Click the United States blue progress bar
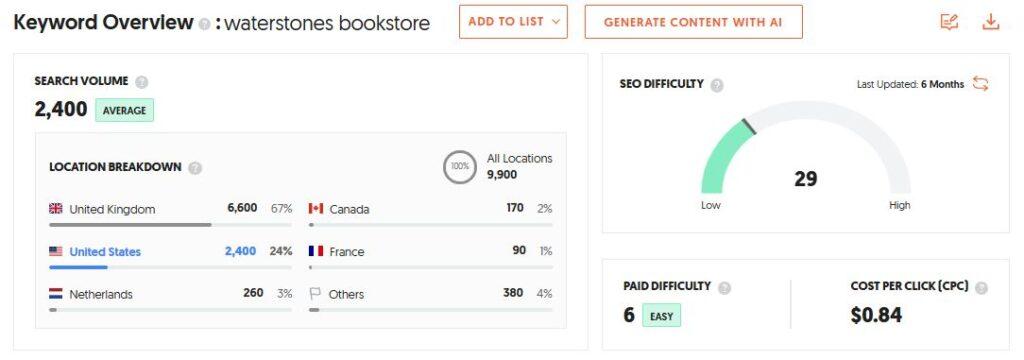 (78, 267)
